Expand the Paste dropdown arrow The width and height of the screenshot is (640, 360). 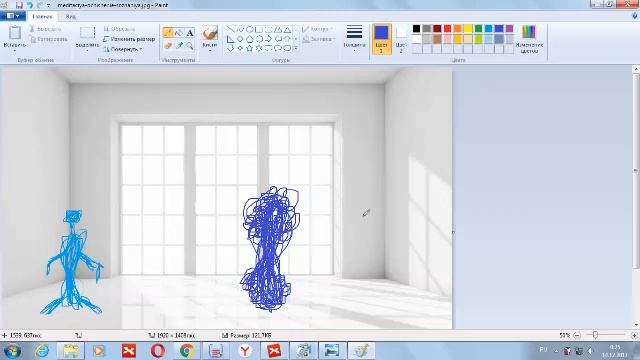(15, 50)
